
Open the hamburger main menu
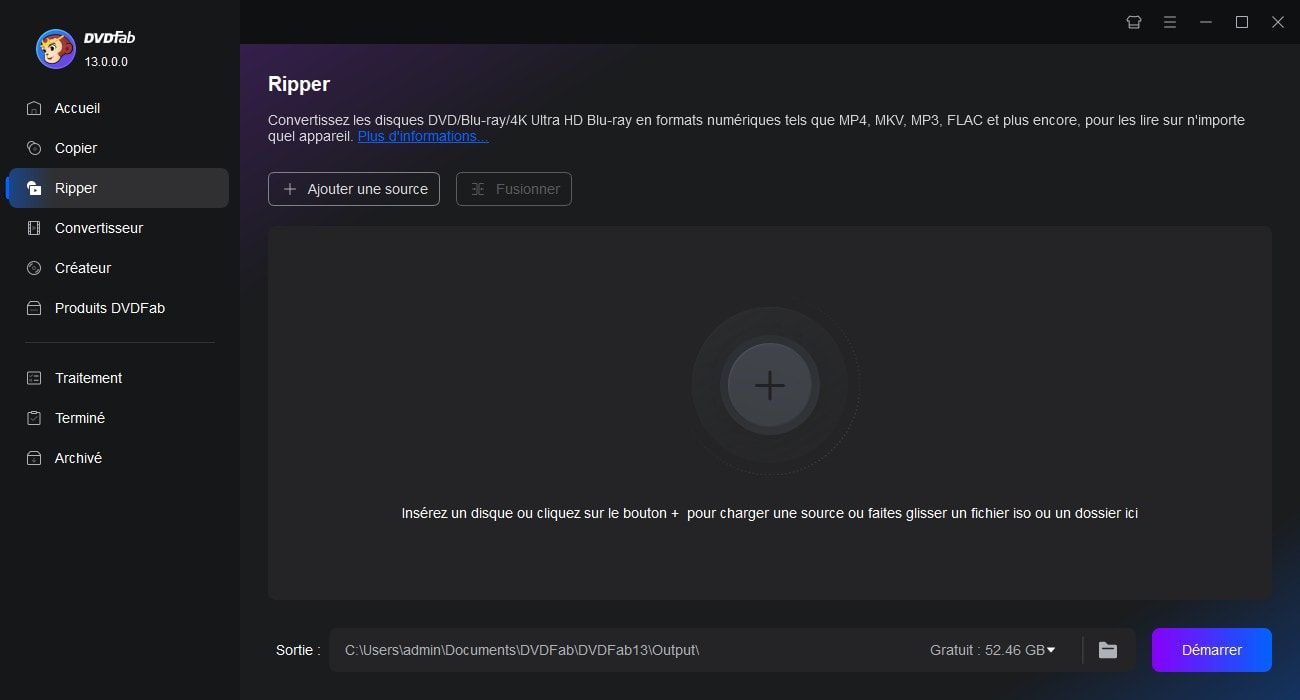(1170, 22)
